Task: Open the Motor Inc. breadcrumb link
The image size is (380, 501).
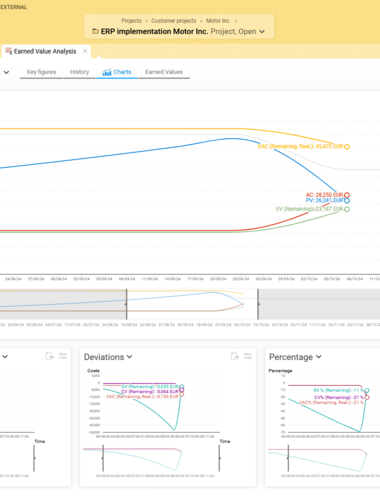Action: coord(218,21)
